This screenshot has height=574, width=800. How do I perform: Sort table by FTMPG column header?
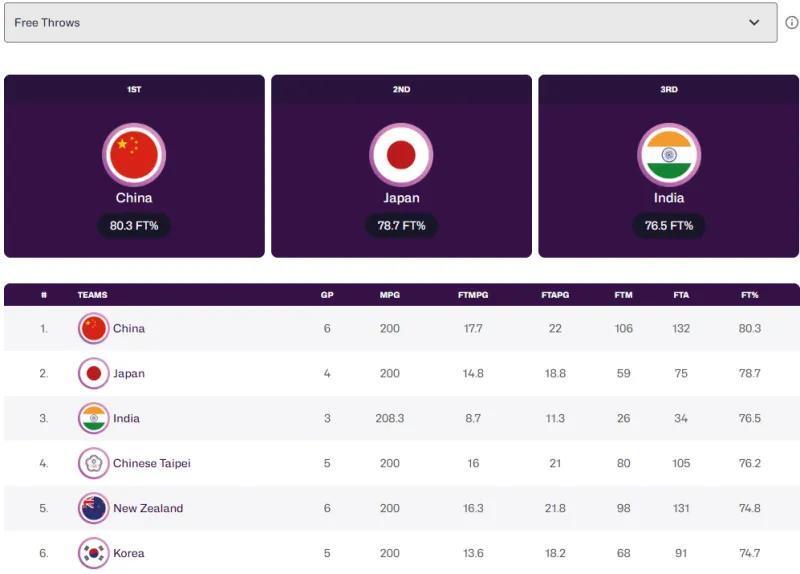473,295
